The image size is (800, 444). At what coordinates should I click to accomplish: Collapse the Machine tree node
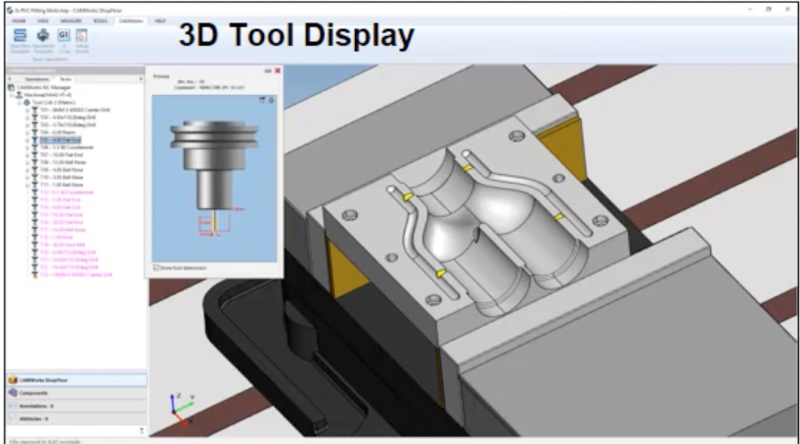[12, 95]
